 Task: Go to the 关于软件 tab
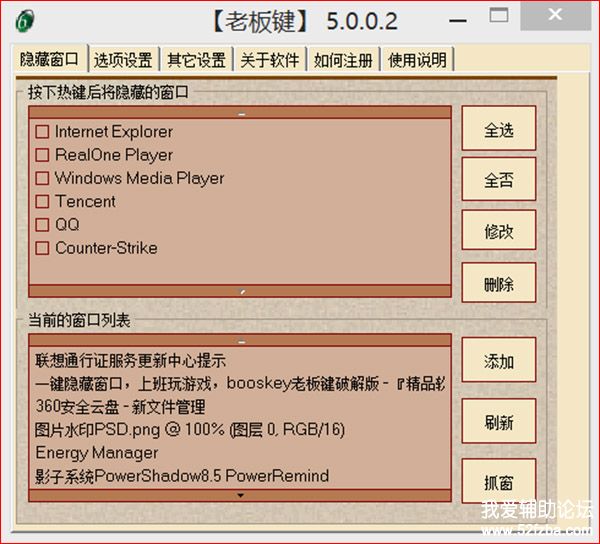[270, 60]
